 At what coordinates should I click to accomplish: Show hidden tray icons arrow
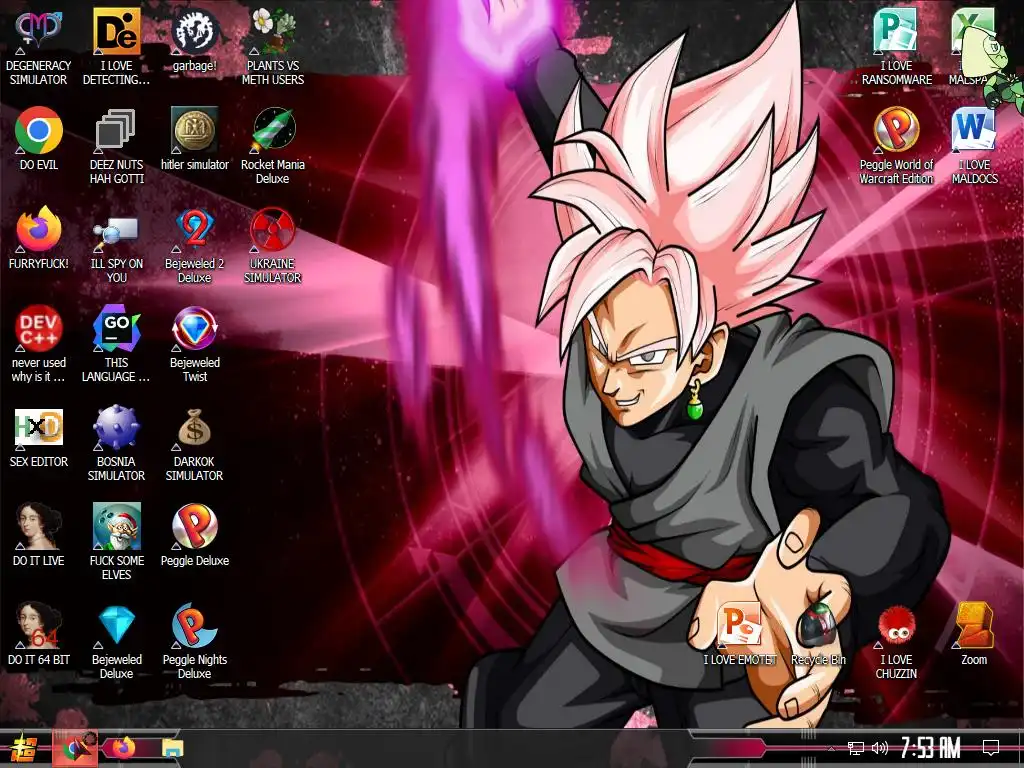(x=831, y=748)
